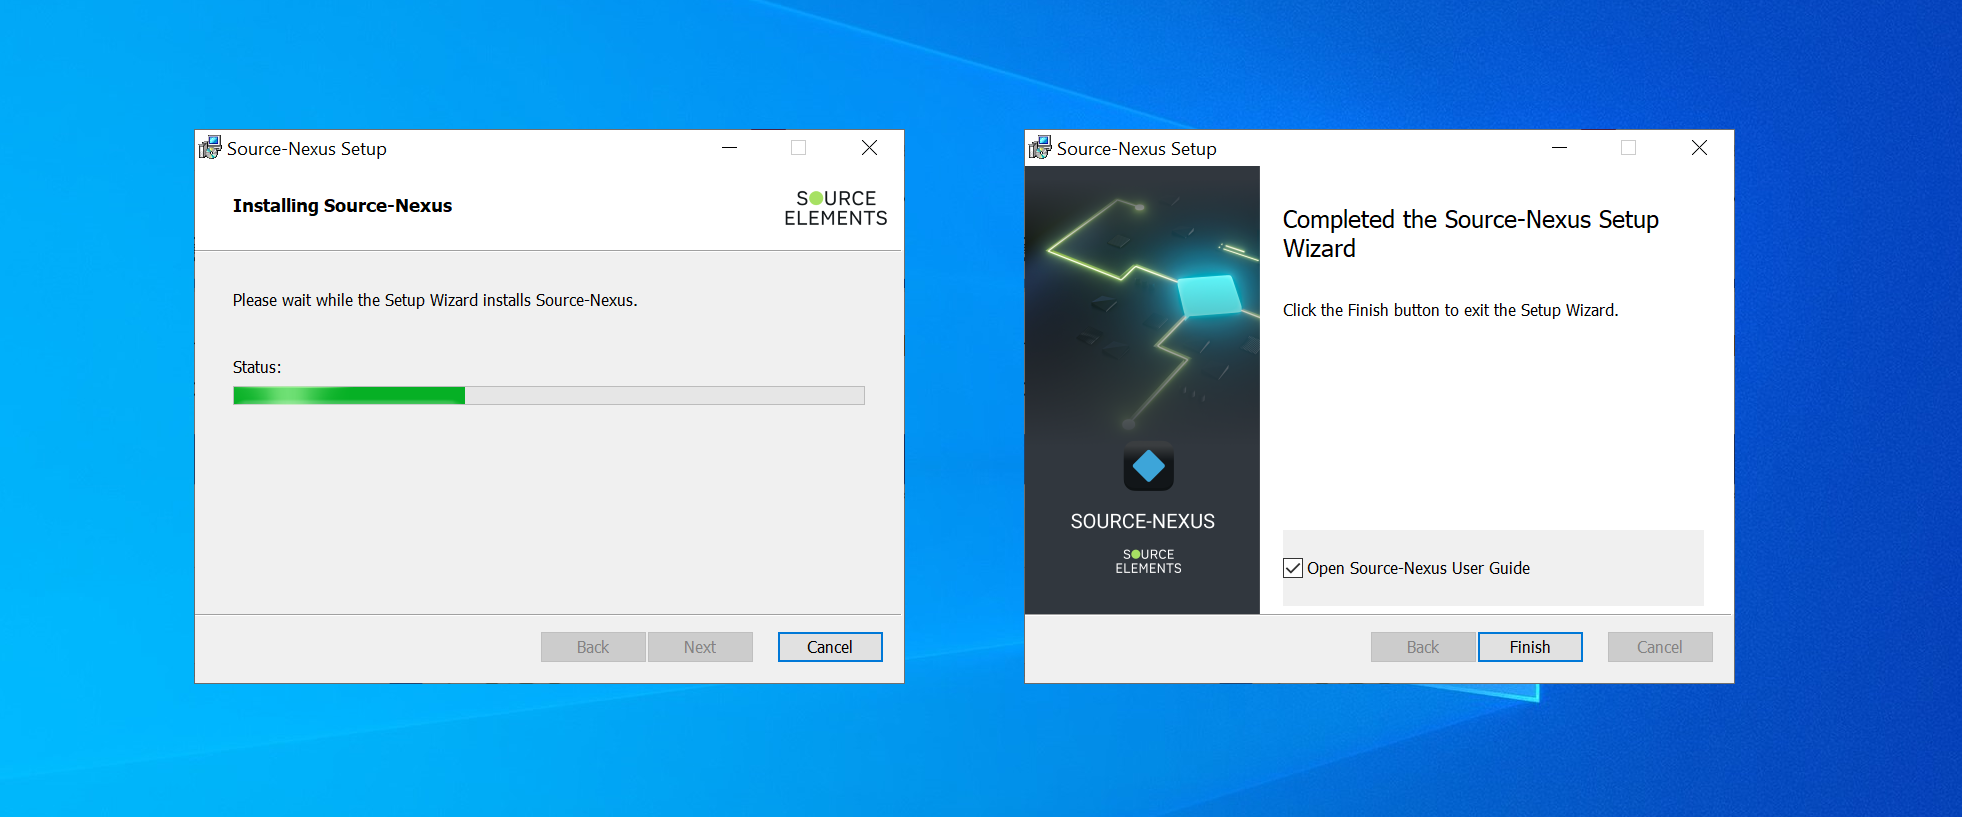
Task: Uncheck Open Source-Nexus User Guide checkbox
Action: coord(1293,568)
